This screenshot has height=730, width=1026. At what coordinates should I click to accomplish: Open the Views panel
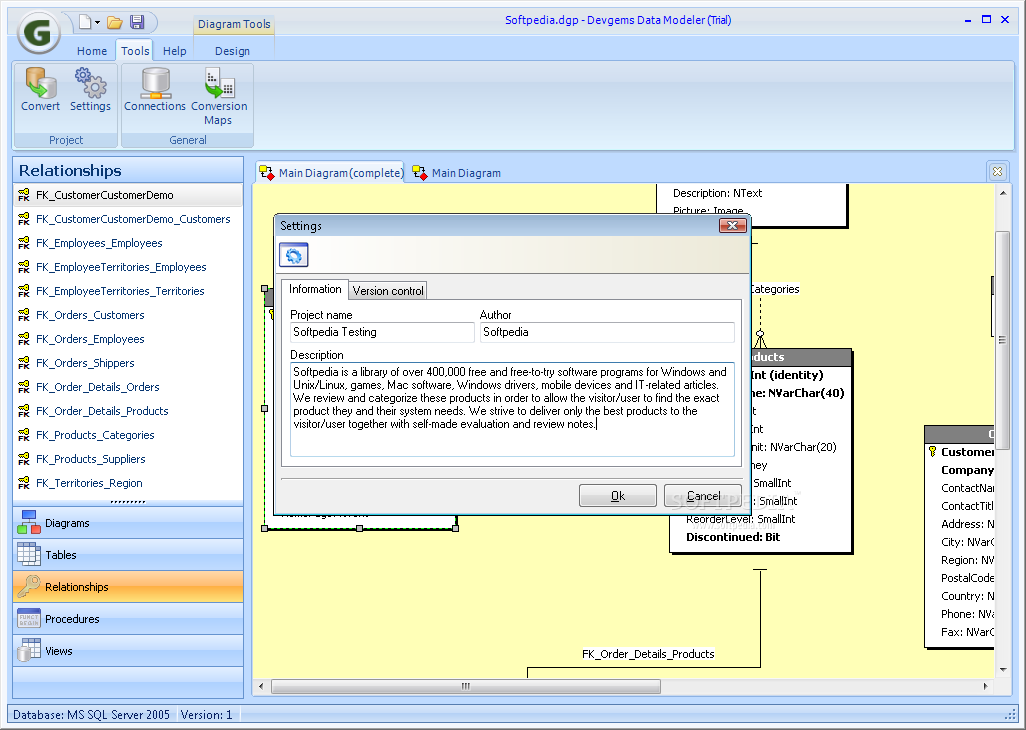point(128,651)
